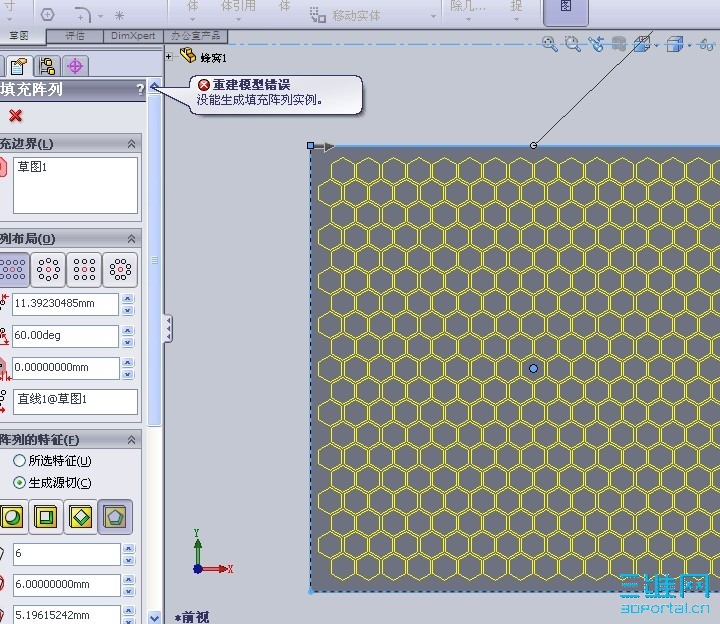This screenshot has height=624, width=720.
Task: Choose the circle seed cut shape
Action: 12,517
